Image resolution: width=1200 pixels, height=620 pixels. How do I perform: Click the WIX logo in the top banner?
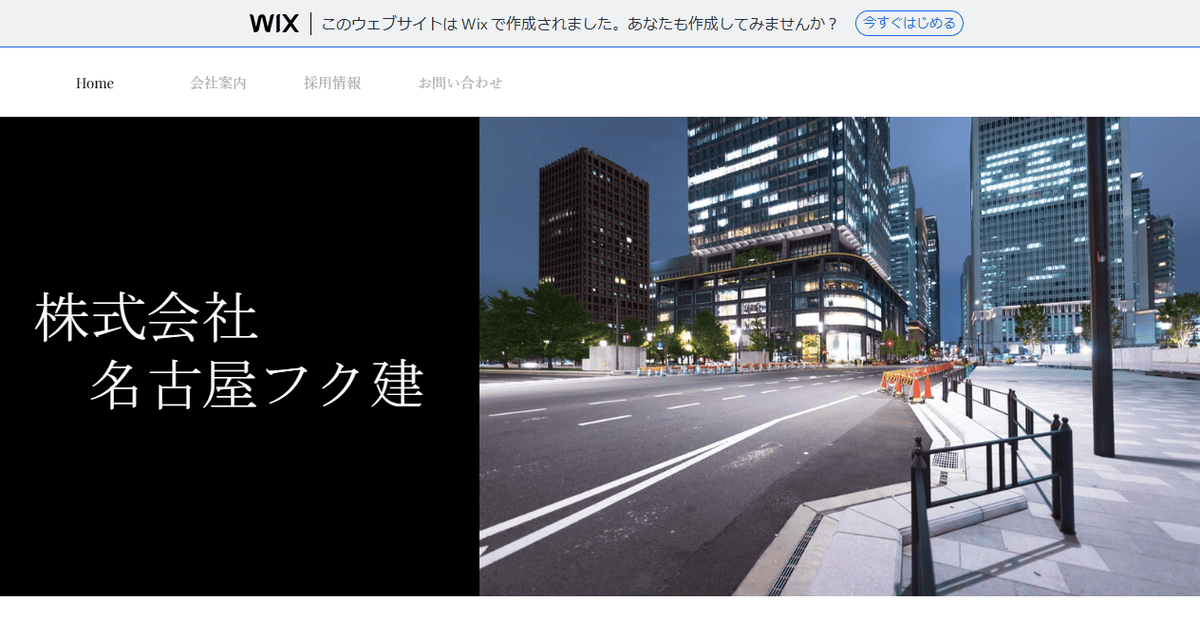pos(272,22)
